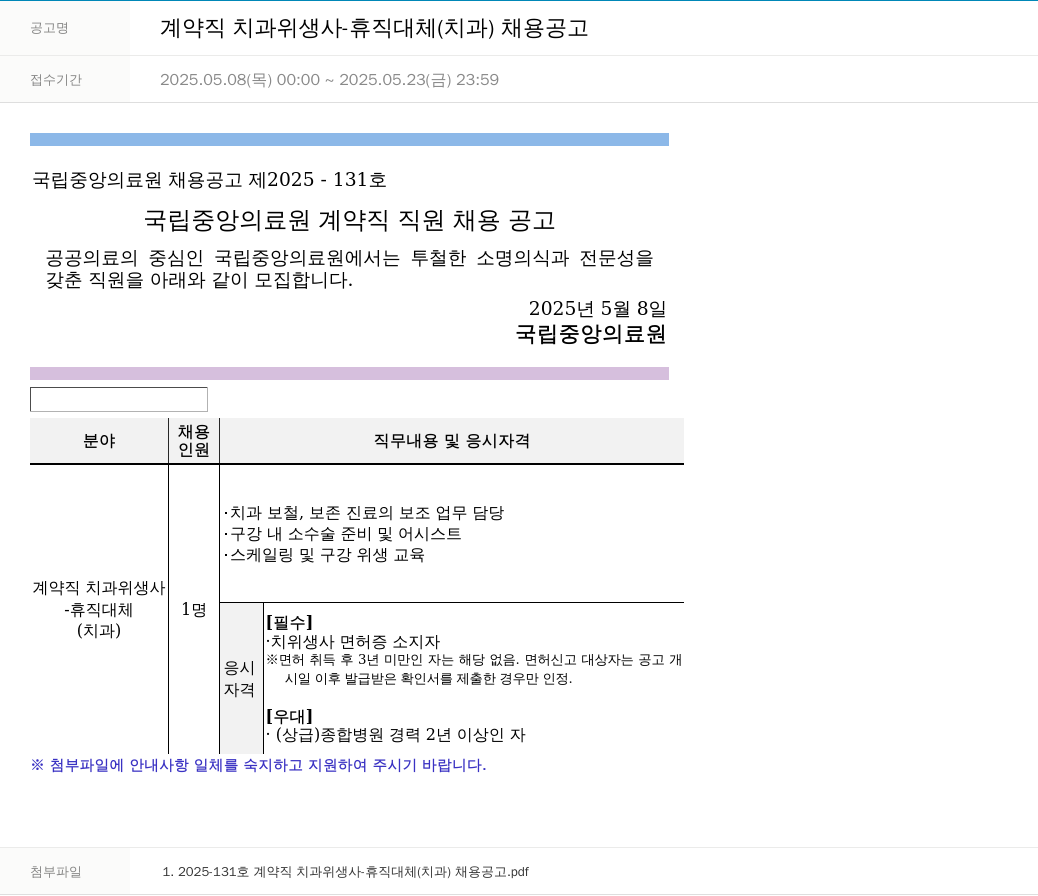Click the 1명 cell
The width and height of the screenshot is (1038, 896).
(194, 609)
